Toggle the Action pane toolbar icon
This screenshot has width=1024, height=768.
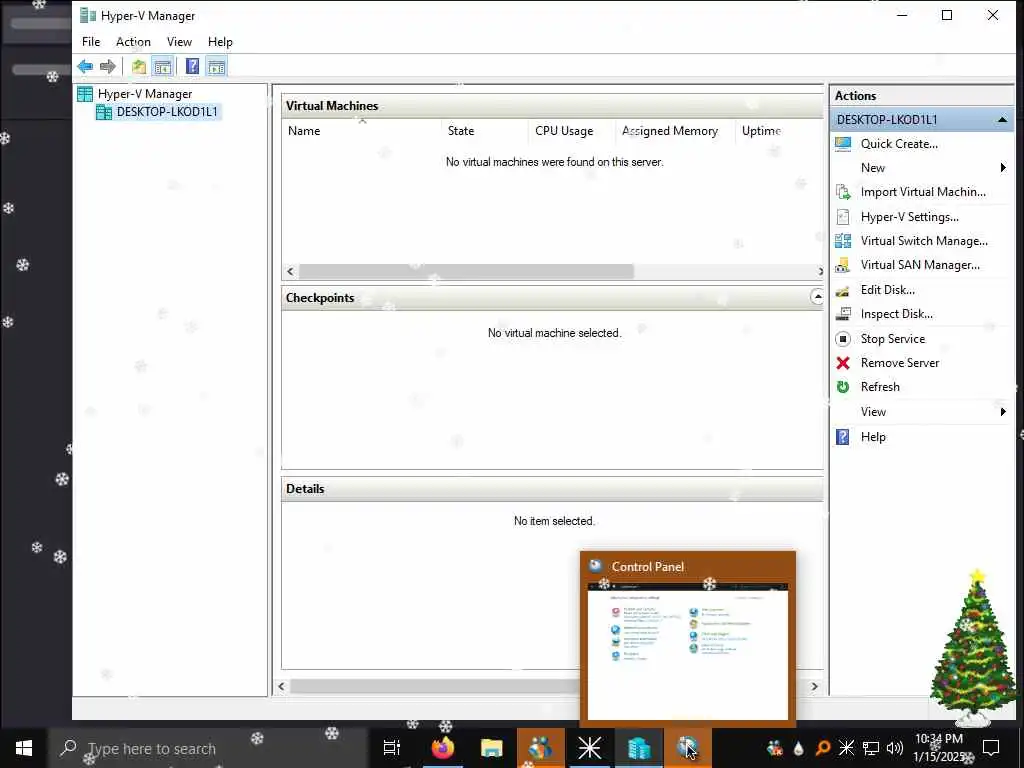216,66
